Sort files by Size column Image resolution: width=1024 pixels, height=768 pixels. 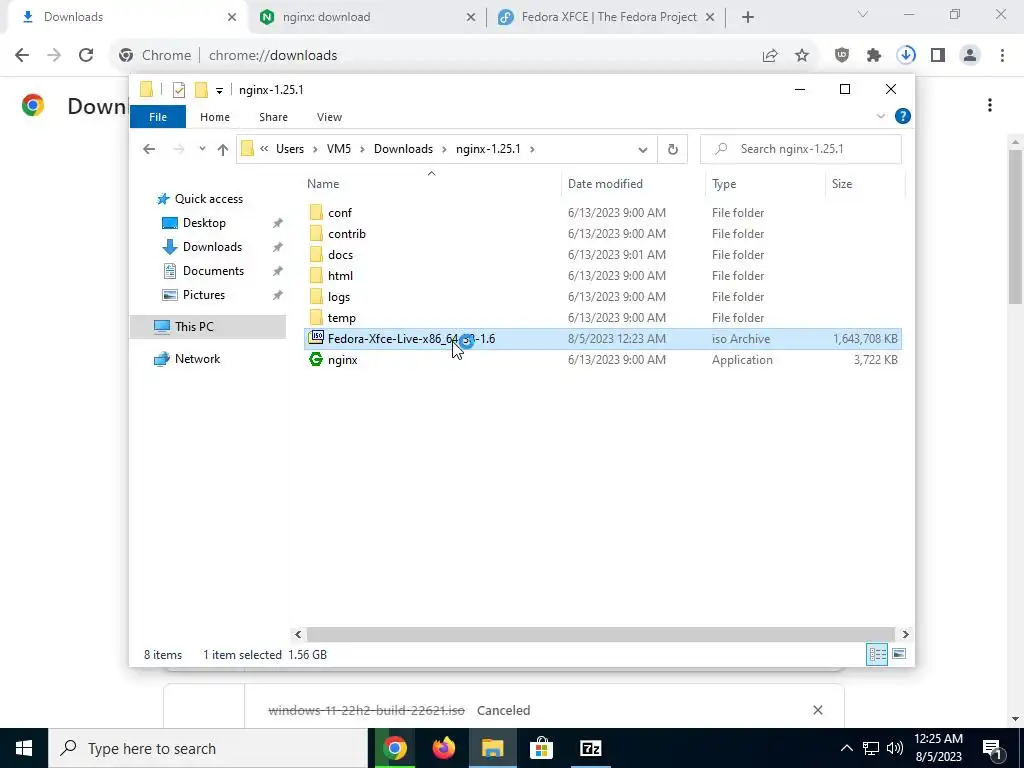coord(865,184)
